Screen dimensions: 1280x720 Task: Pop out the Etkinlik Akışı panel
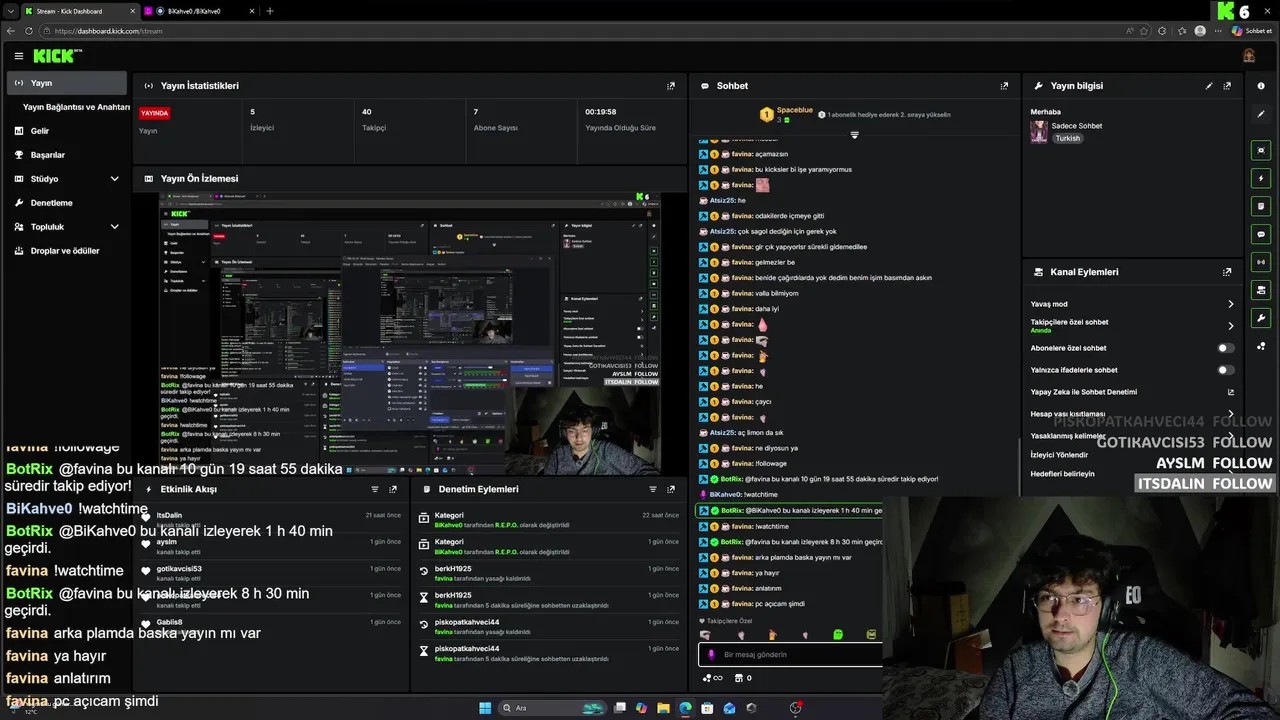(x=393, y=490)
